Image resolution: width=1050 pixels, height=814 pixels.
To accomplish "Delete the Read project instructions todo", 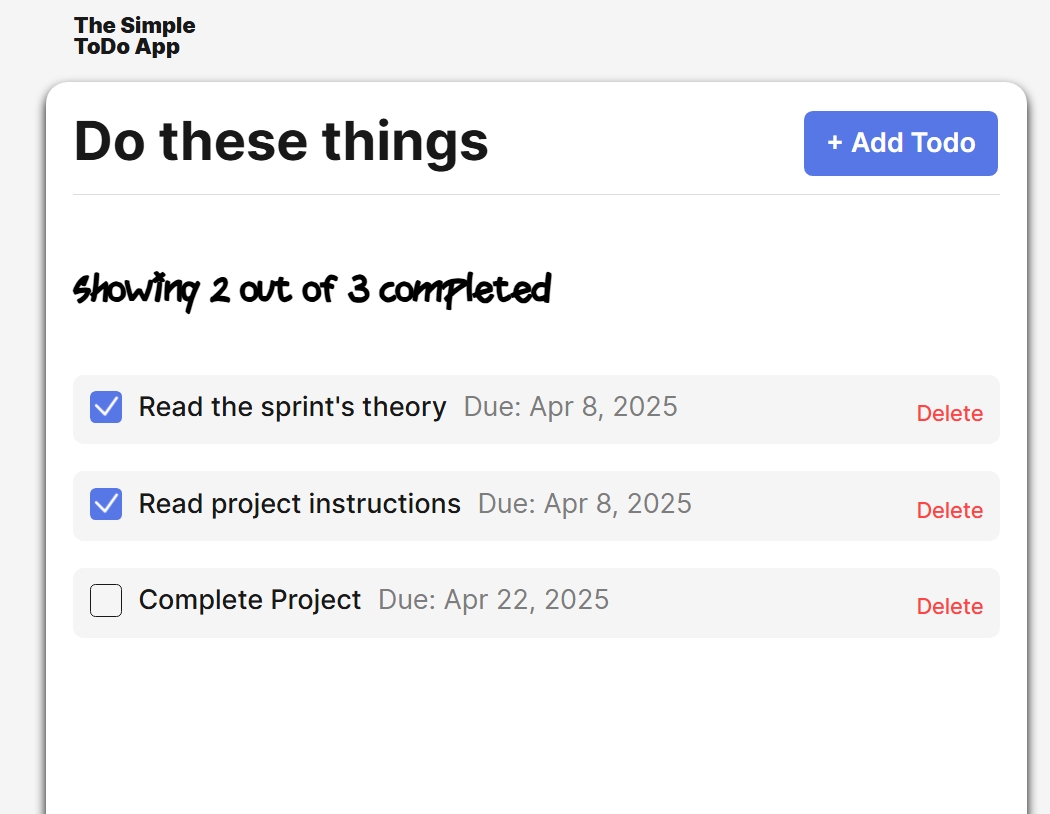I will (x=949, y=510).
